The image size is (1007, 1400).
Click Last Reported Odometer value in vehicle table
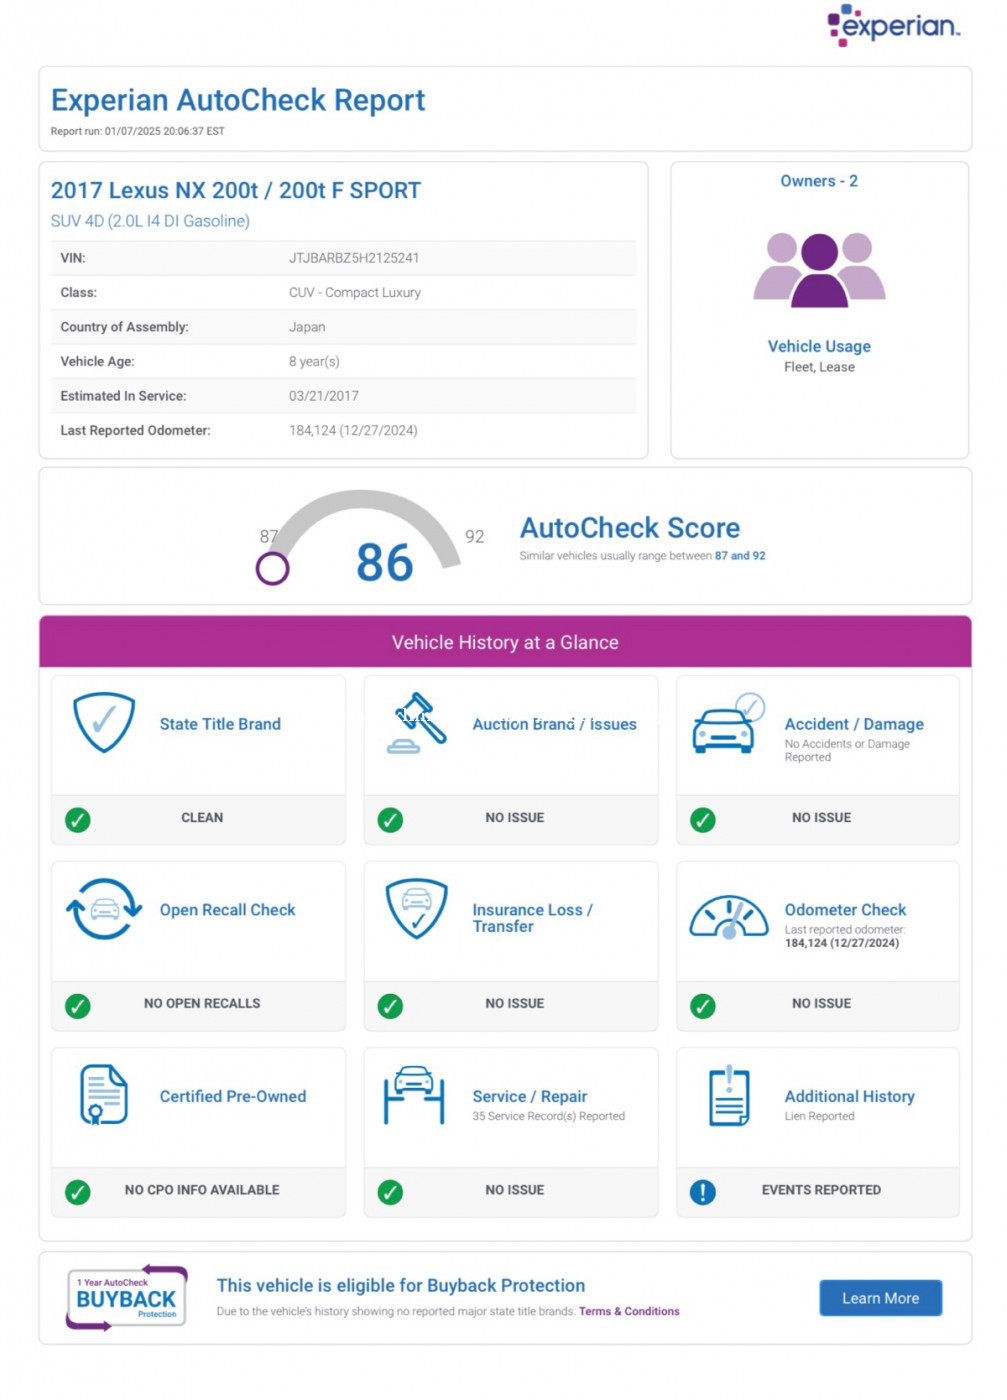point(353,431)
